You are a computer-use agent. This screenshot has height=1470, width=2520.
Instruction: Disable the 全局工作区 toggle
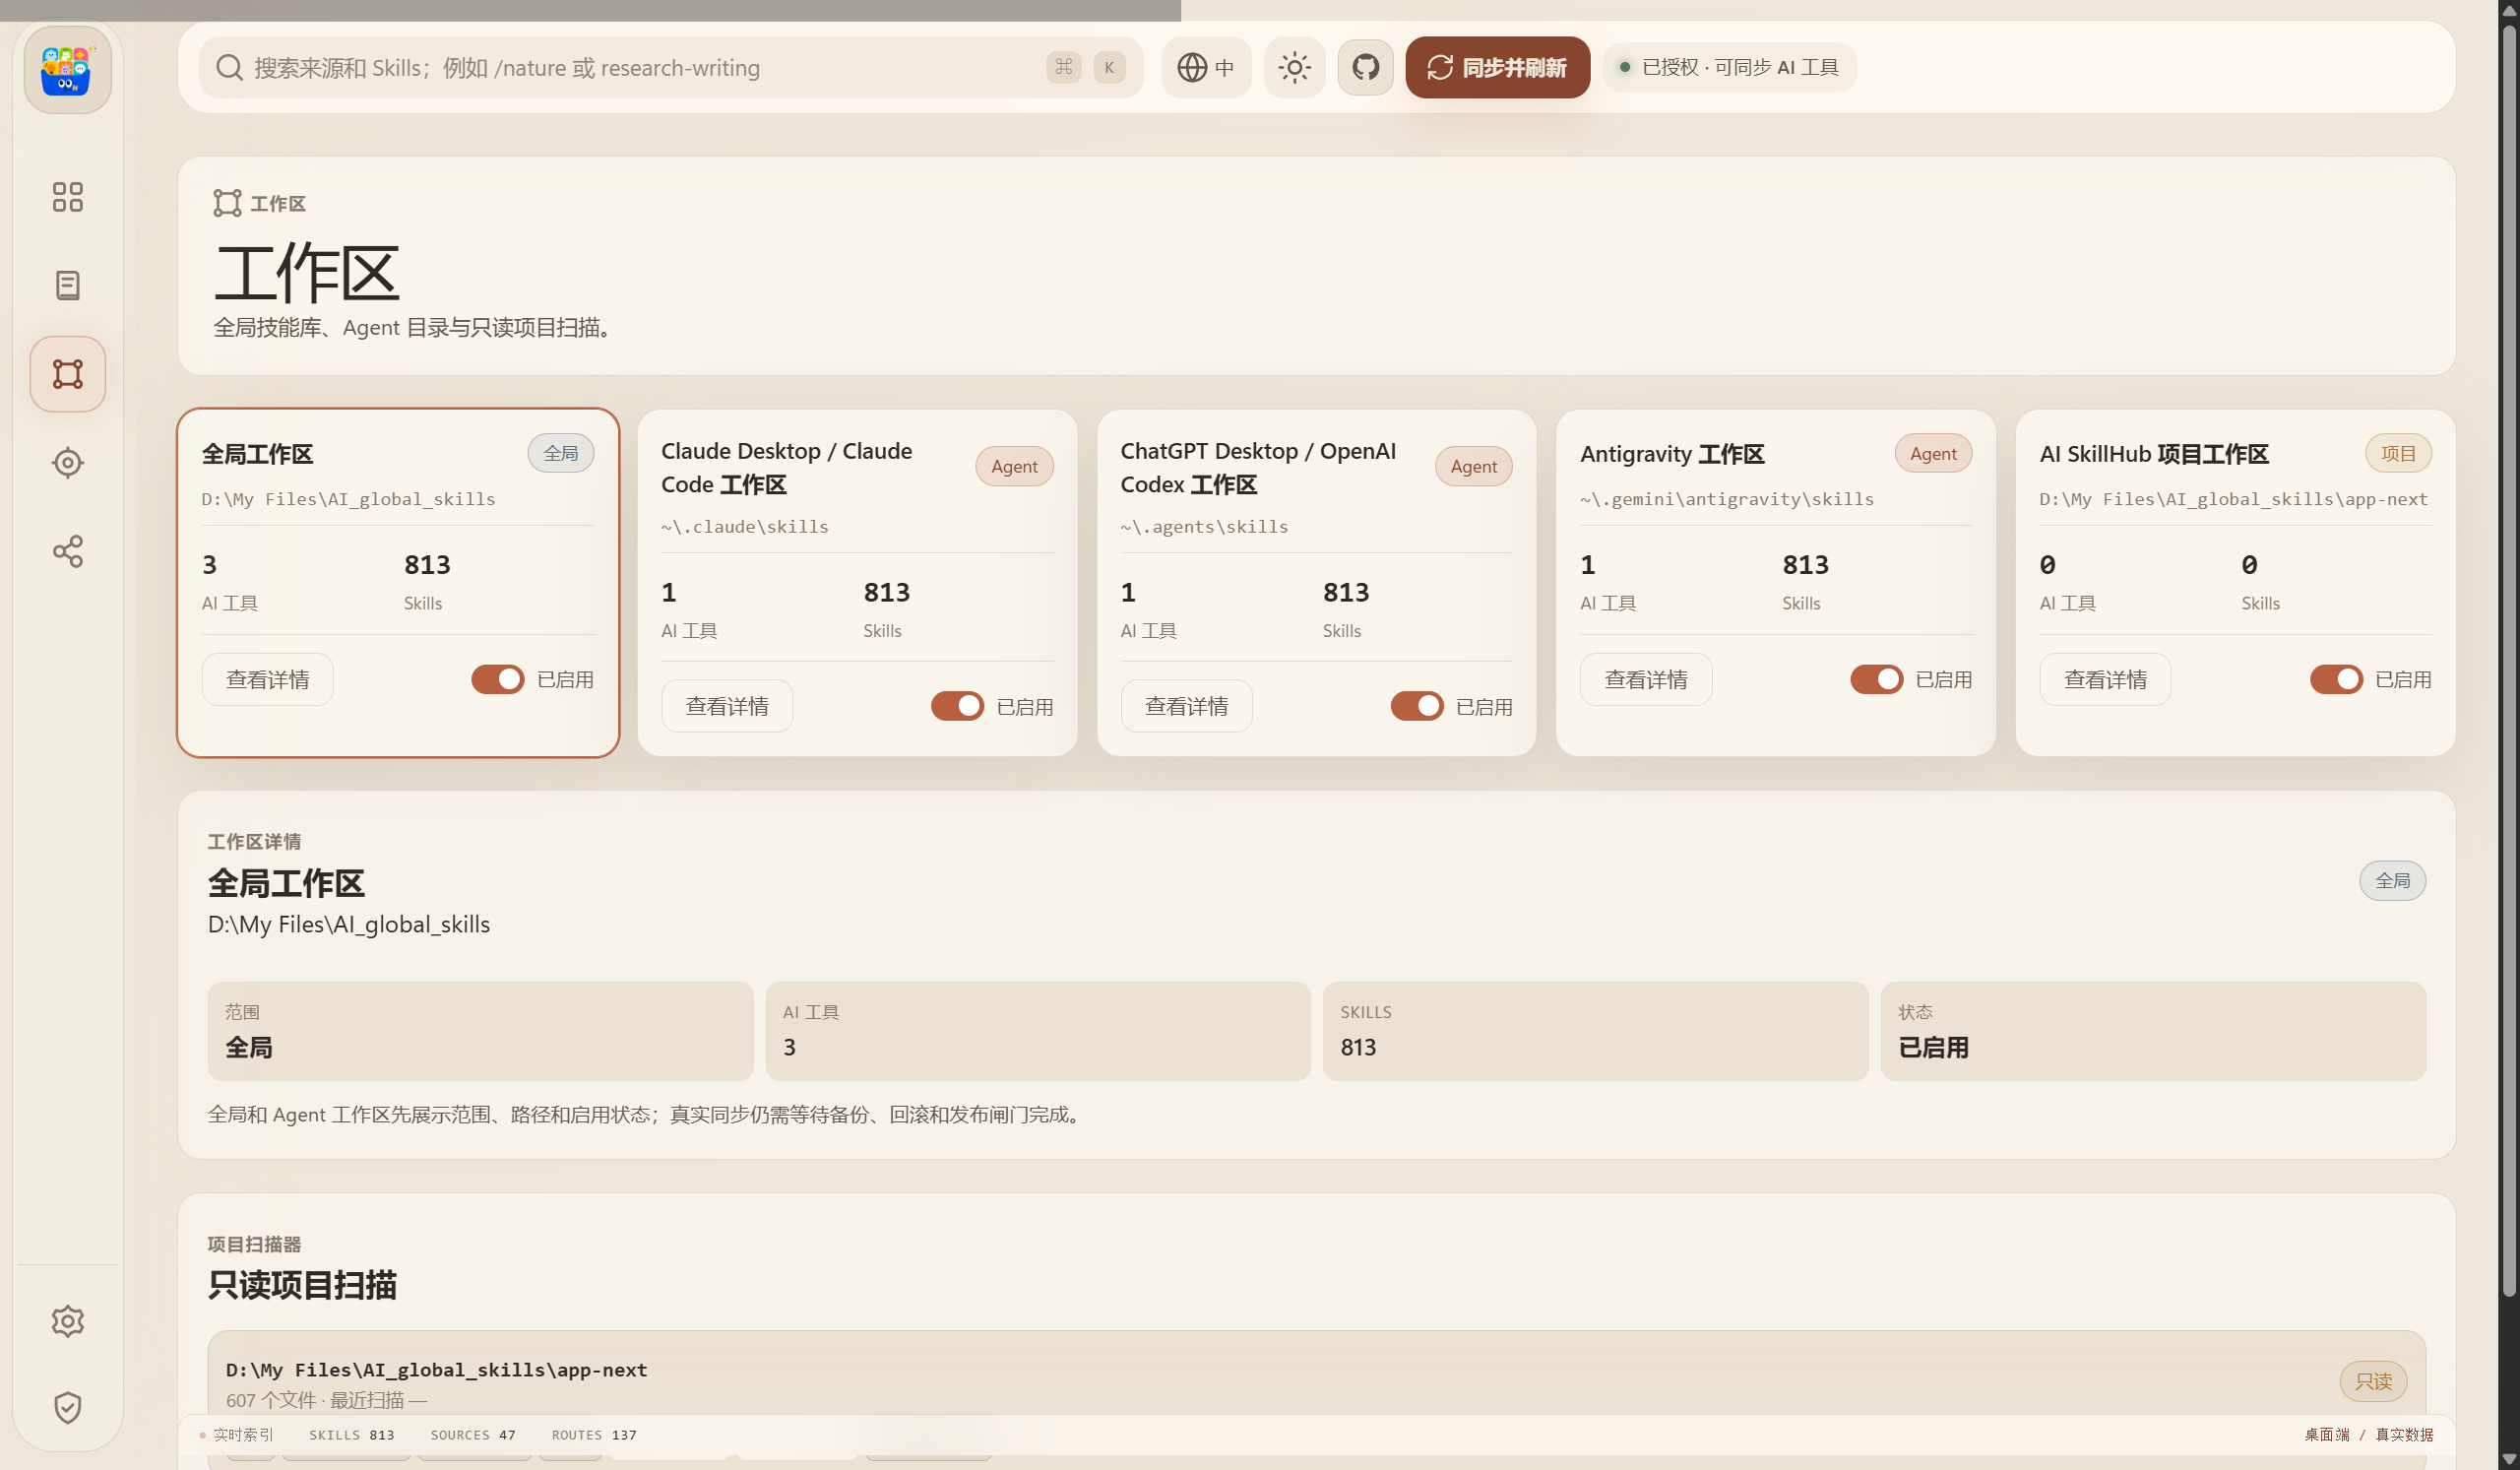(x=498, y=680)
